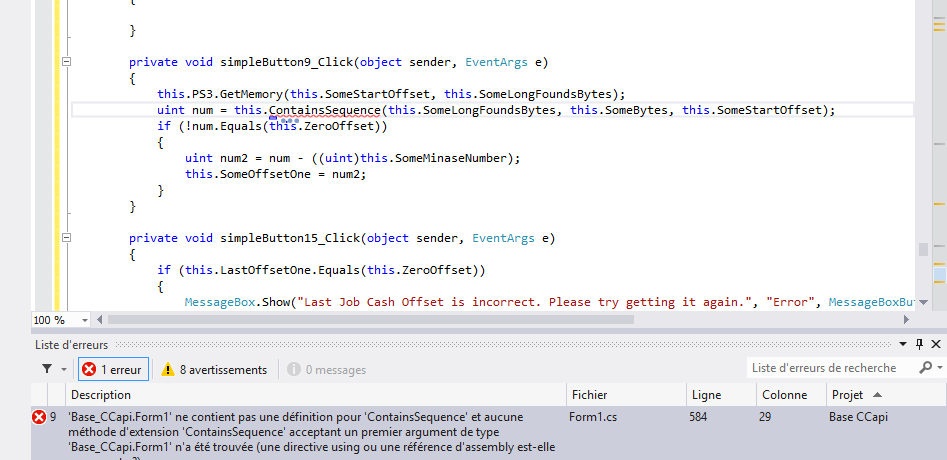Click the smart tag marker under ContainsSequence
Image resolution: width=947 pixels, height=460 pixels.
272,118
